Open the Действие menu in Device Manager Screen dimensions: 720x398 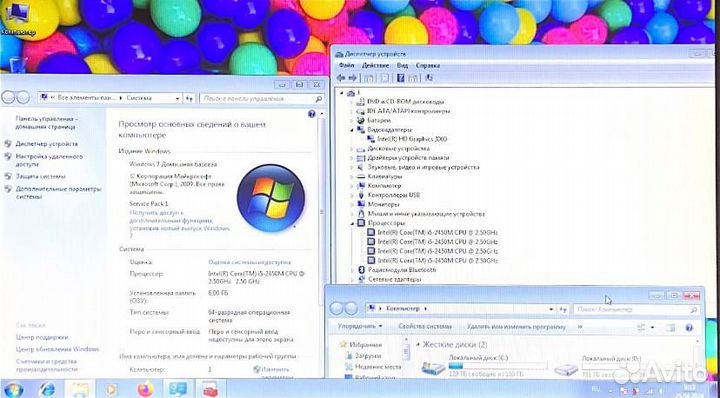pos(375,66)
